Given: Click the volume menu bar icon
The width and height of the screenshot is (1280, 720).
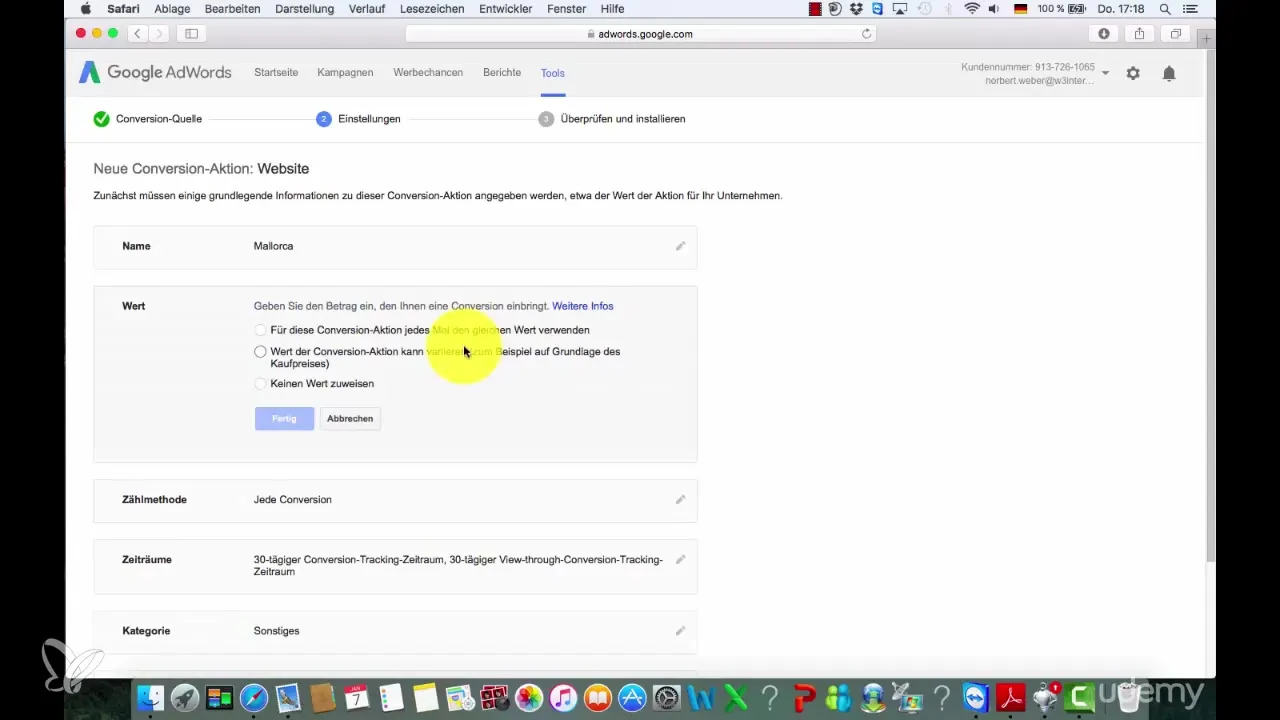Looking at the screenshot, I should [996, 9].
